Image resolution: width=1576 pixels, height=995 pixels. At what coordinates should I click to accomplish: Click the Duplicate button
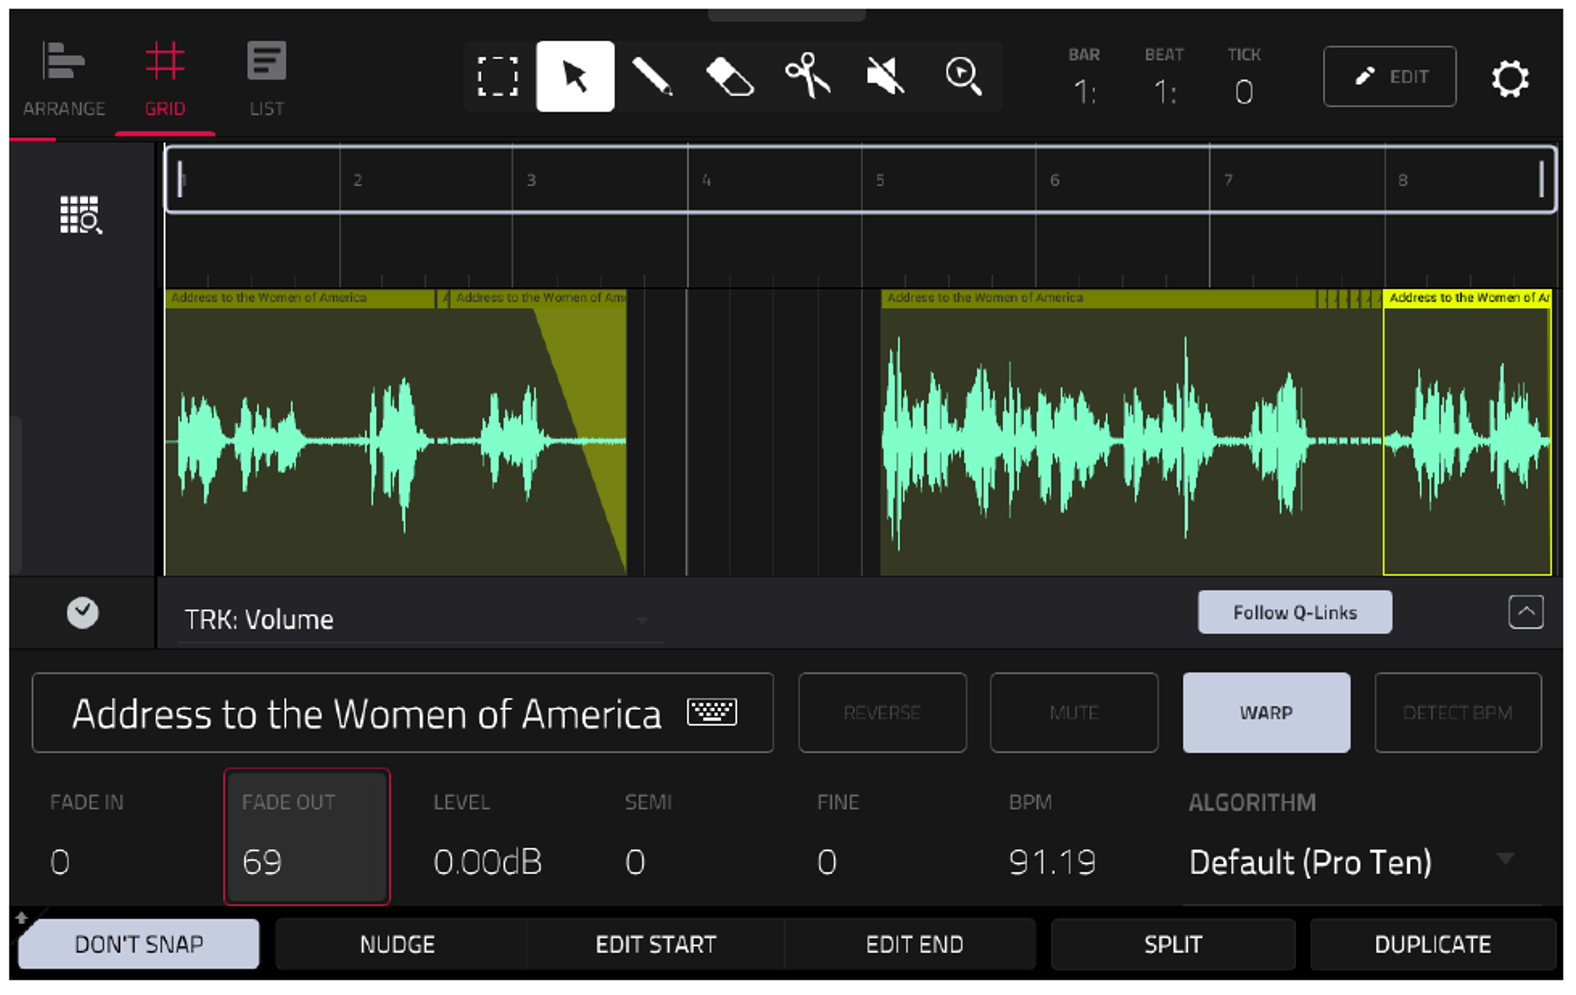click(x=1433, y=944)
